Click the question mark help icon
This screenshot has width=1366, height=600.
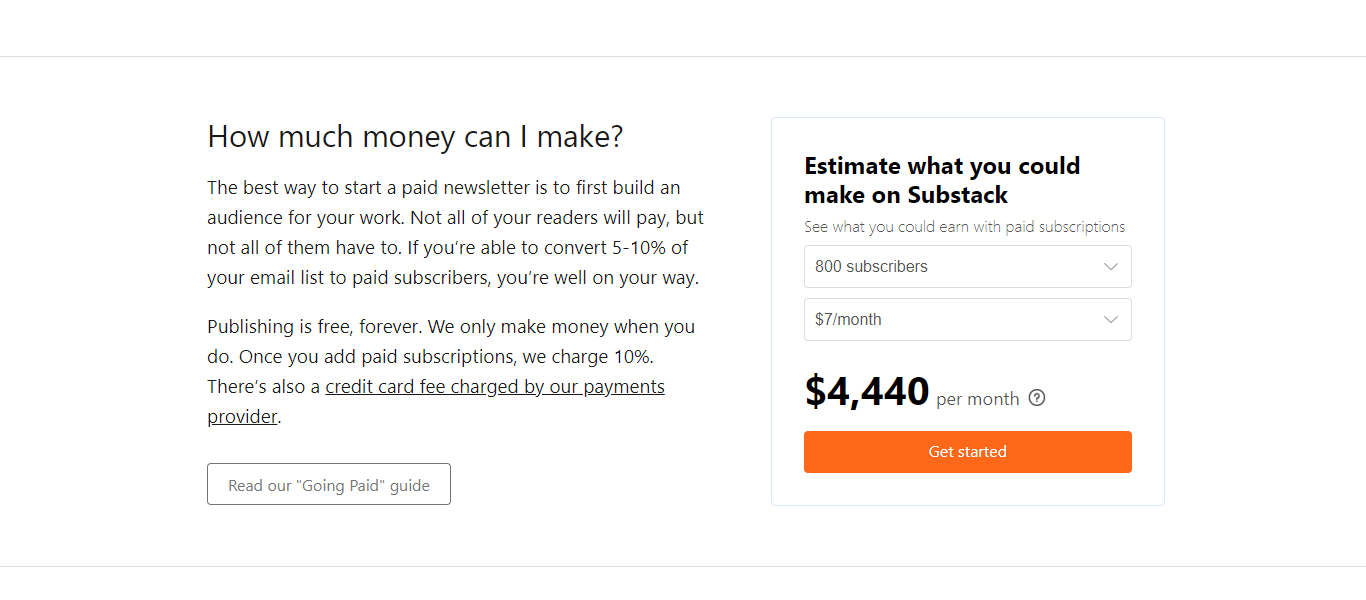pyautogui.click(x=1037, y=398)
